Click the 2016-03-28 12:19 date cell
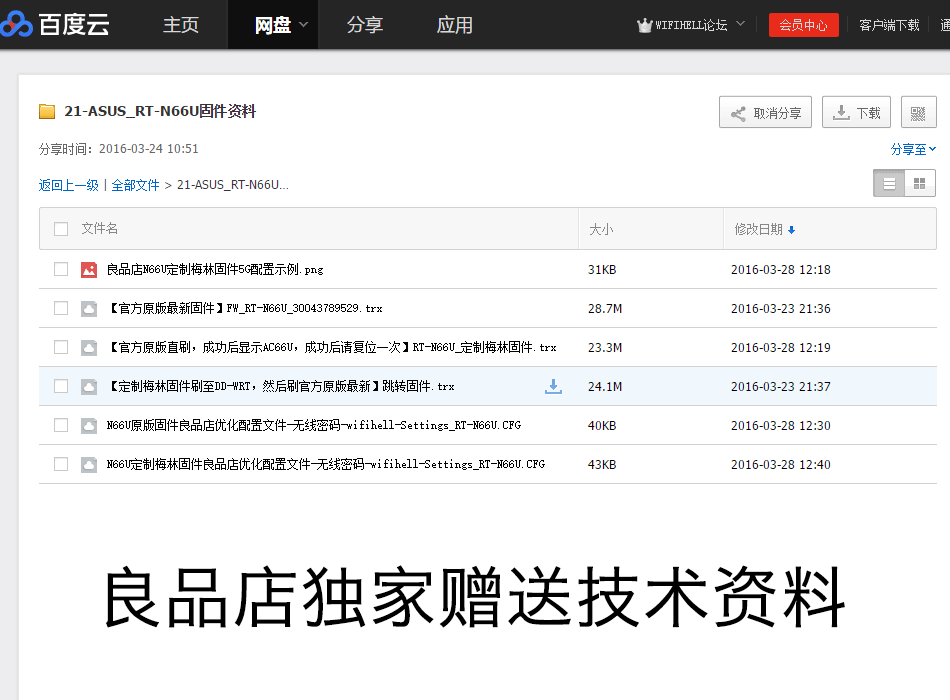950x700 pixels. click(780, 348)
